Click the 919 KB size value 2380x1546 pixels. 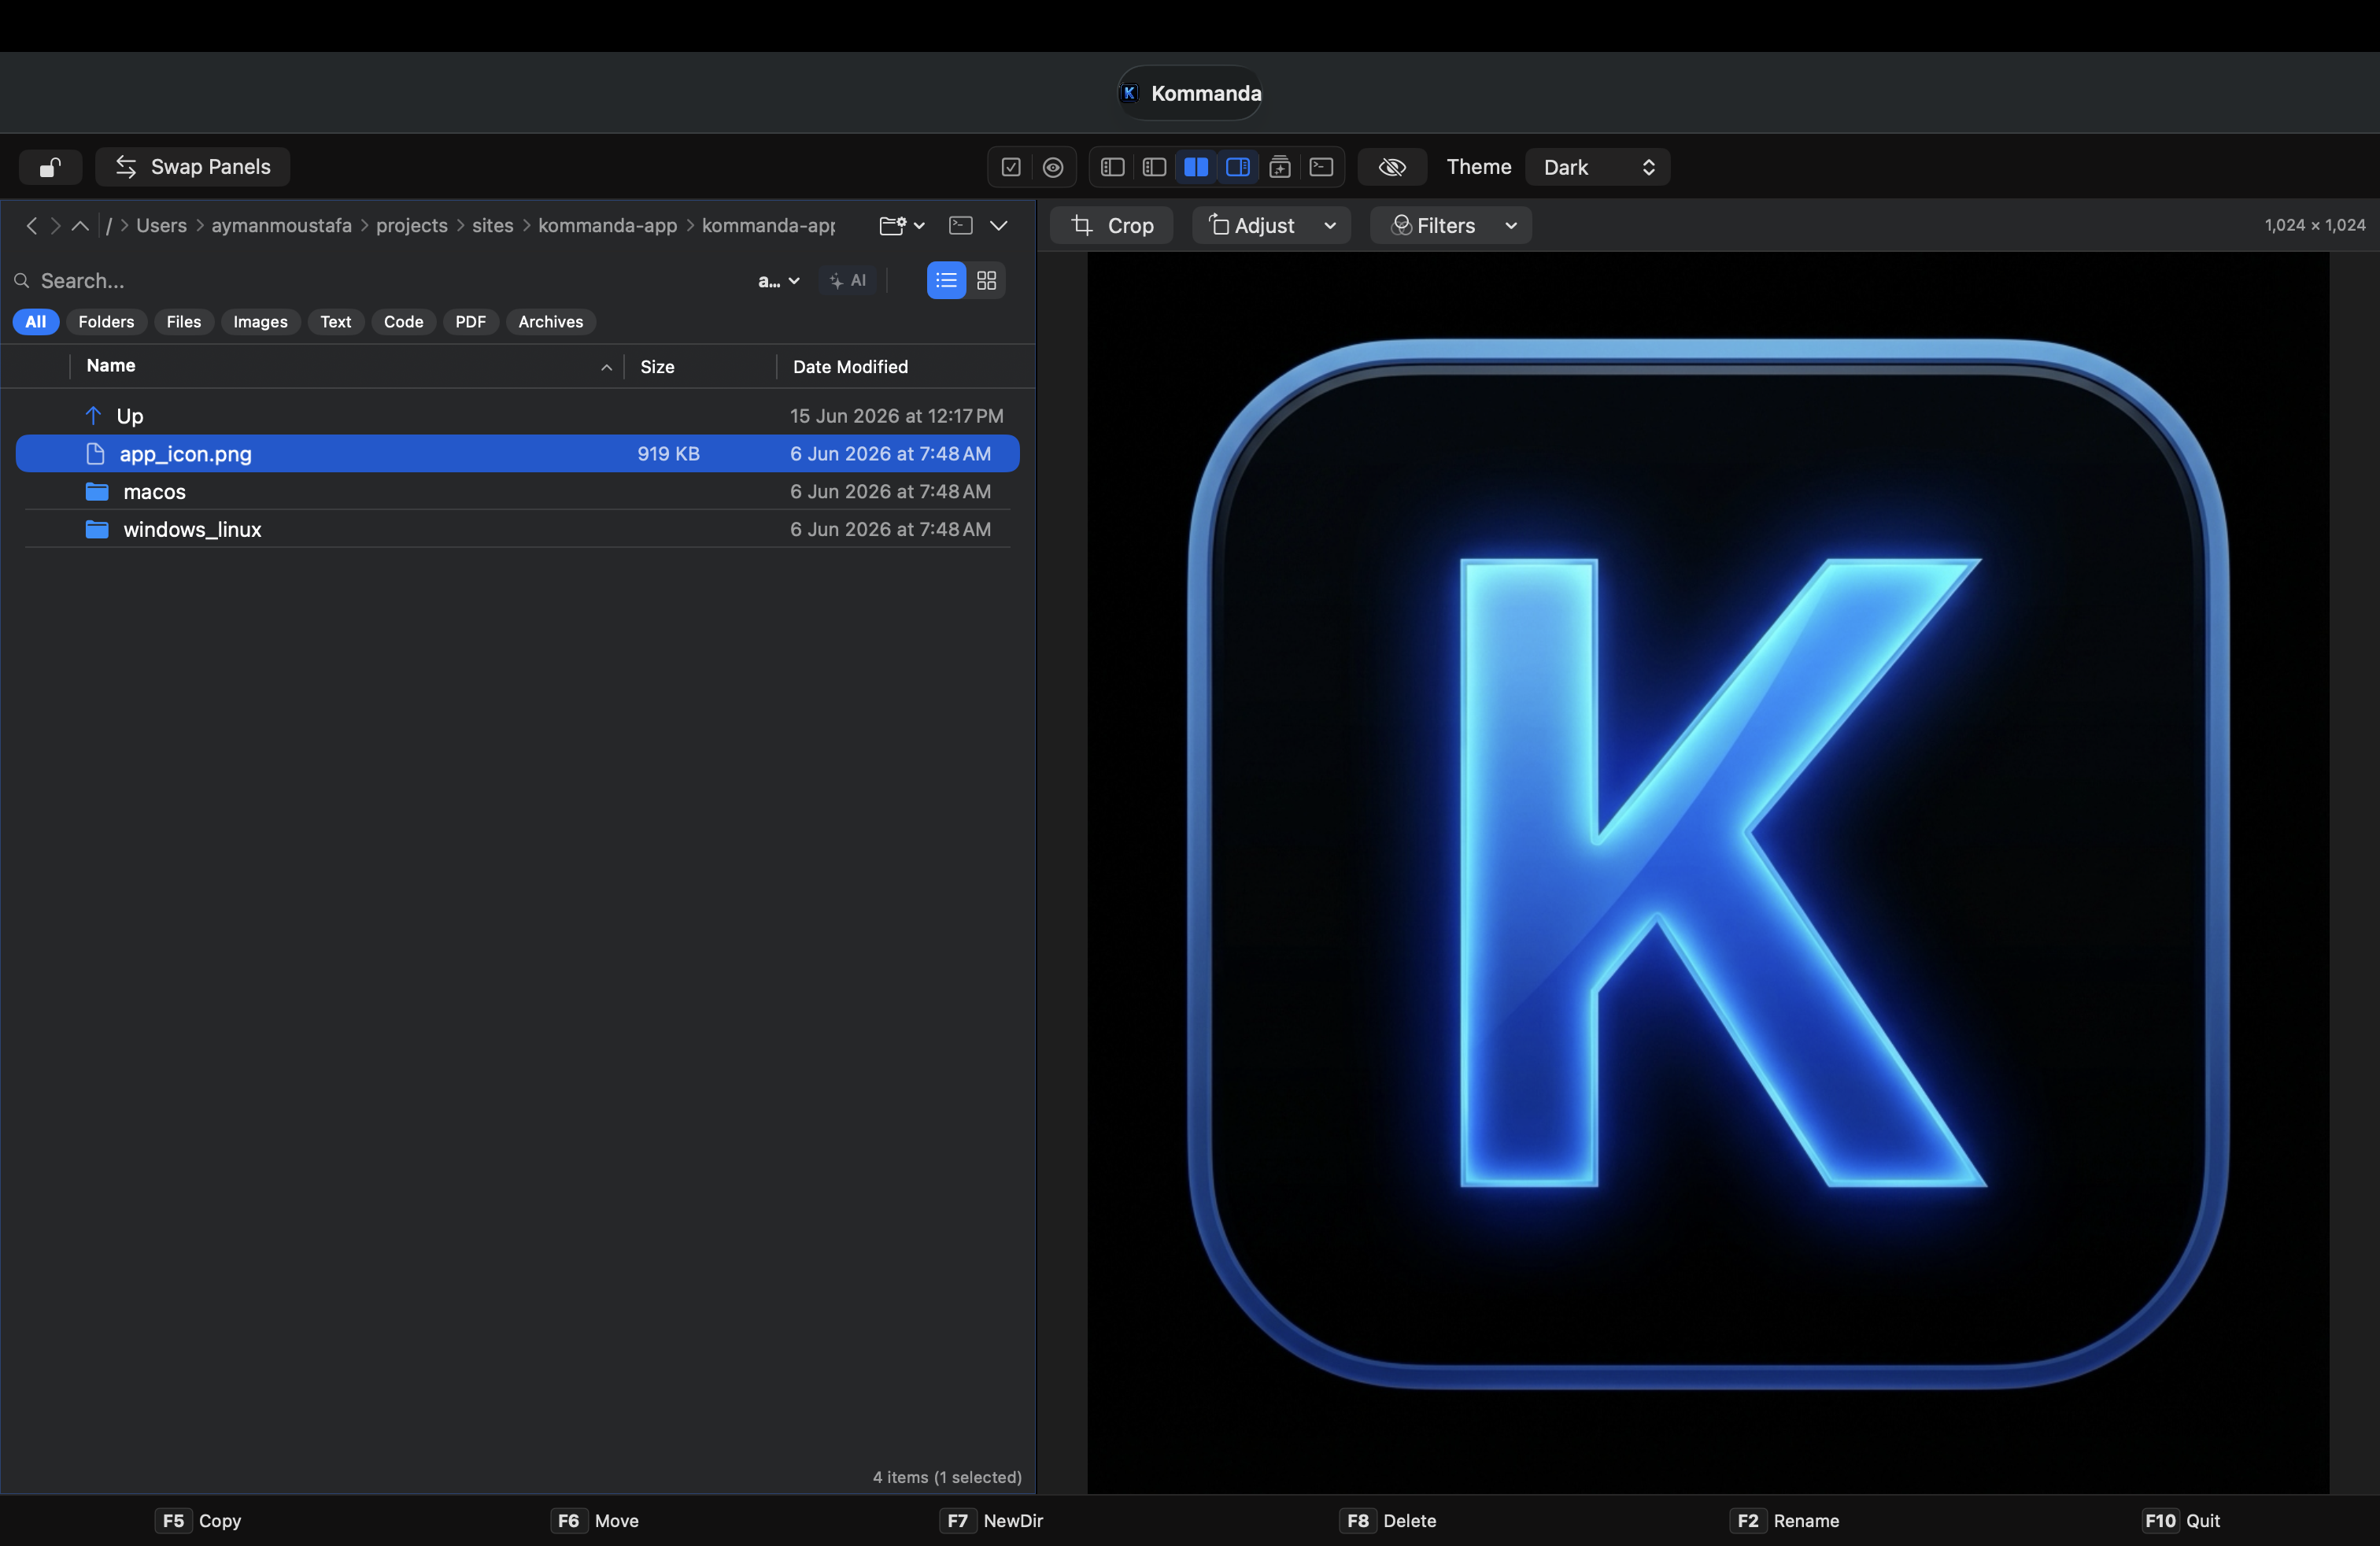click(x=669, y=454)
